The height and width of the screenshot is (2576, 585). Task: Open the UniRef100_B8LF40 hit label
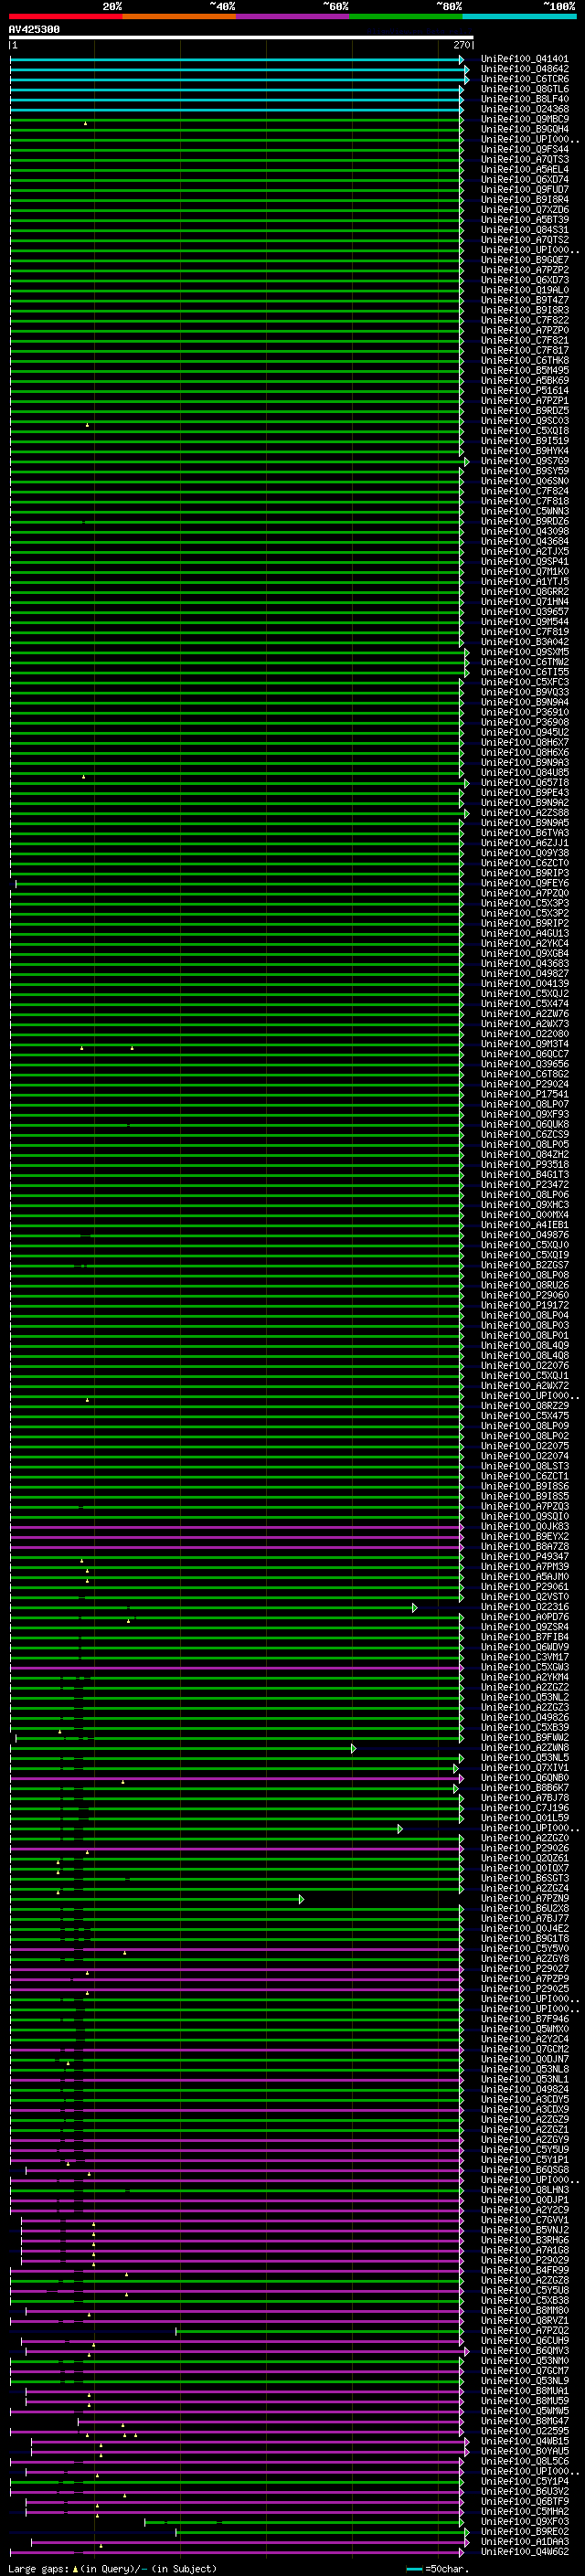[525, 99]
